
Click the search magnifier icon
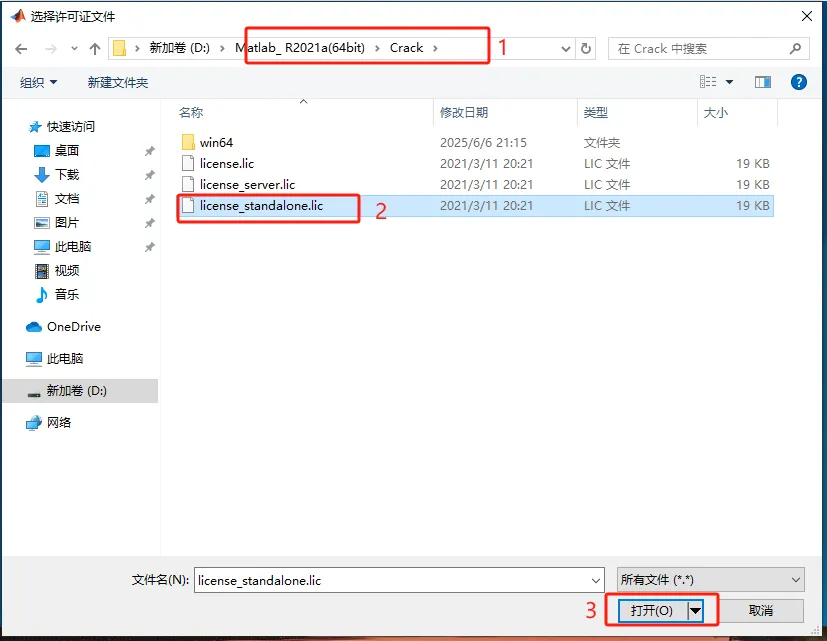coord(795,49)
